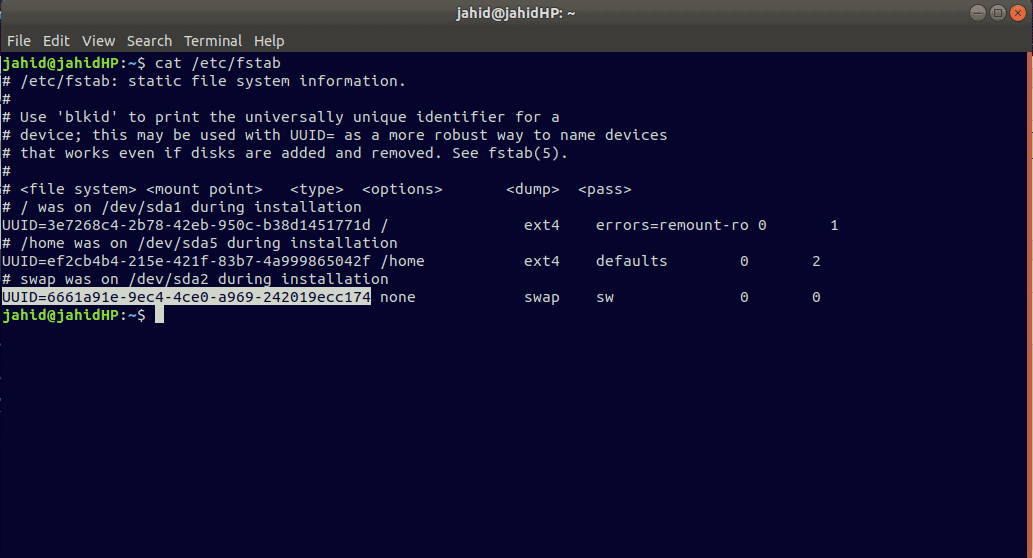Open the File menu
Image resolution: width=1033 pixels, height=558 pixels.
(18, 41)
